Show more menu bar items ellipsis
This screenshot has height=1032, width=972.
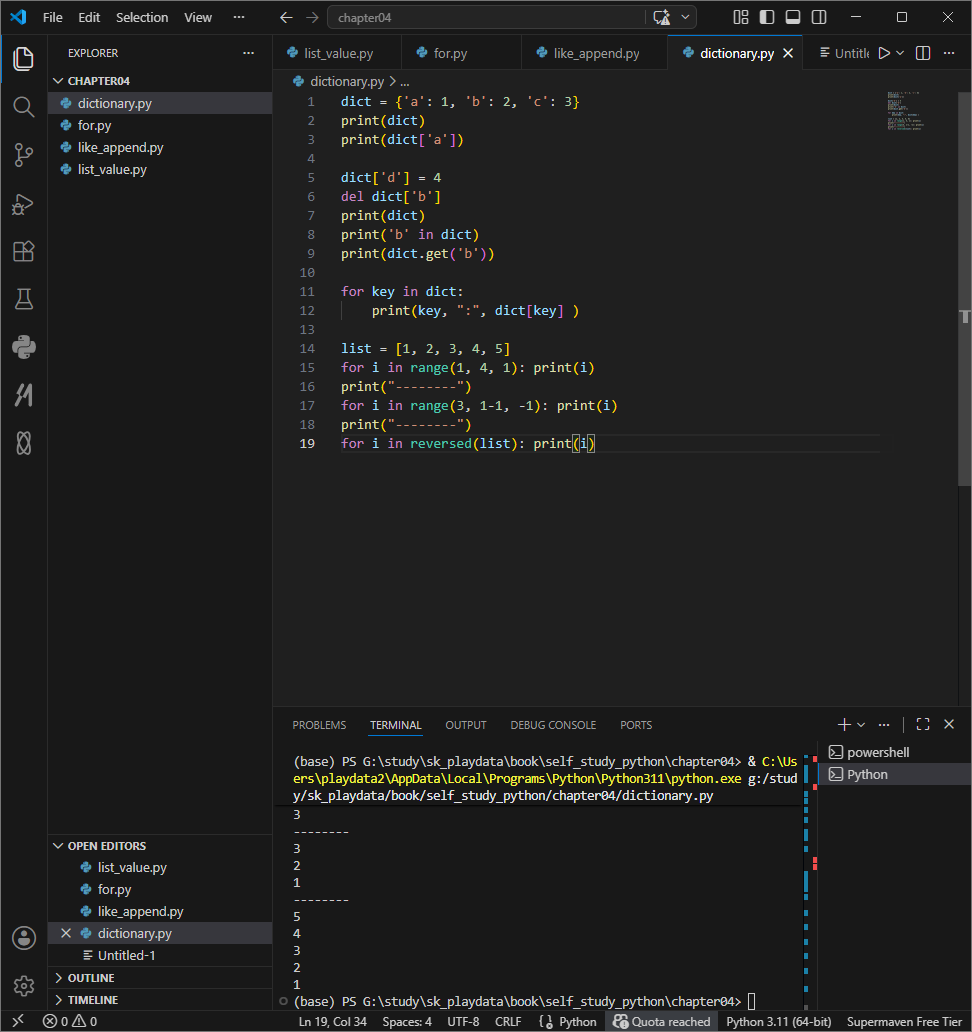(239, 18)
